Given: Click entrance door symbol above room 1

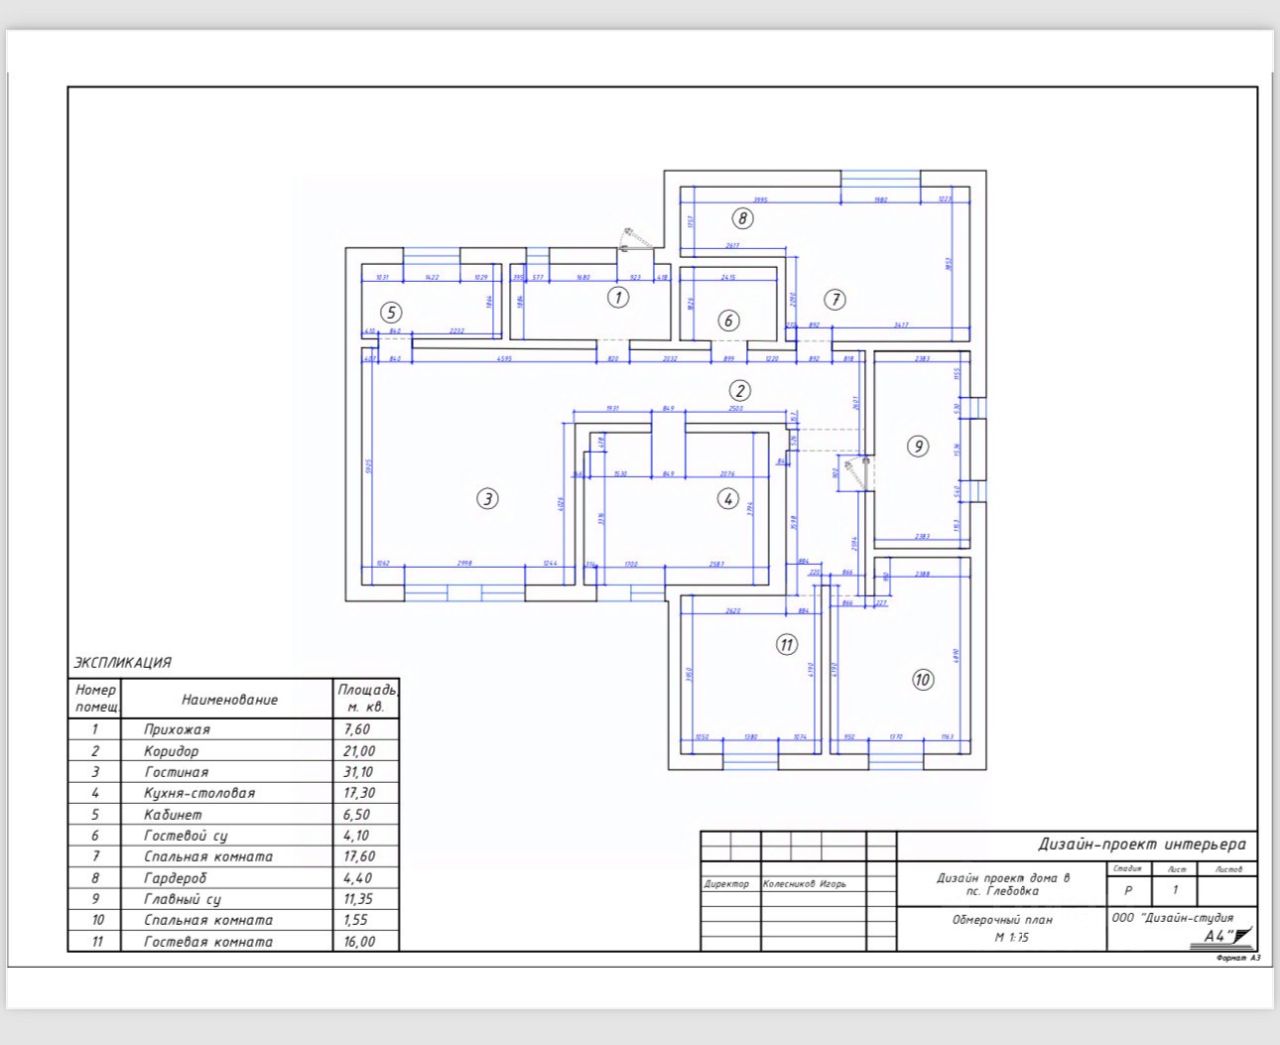Looking at the screenshot, I should pyautogui.click(x=635, y=238).
